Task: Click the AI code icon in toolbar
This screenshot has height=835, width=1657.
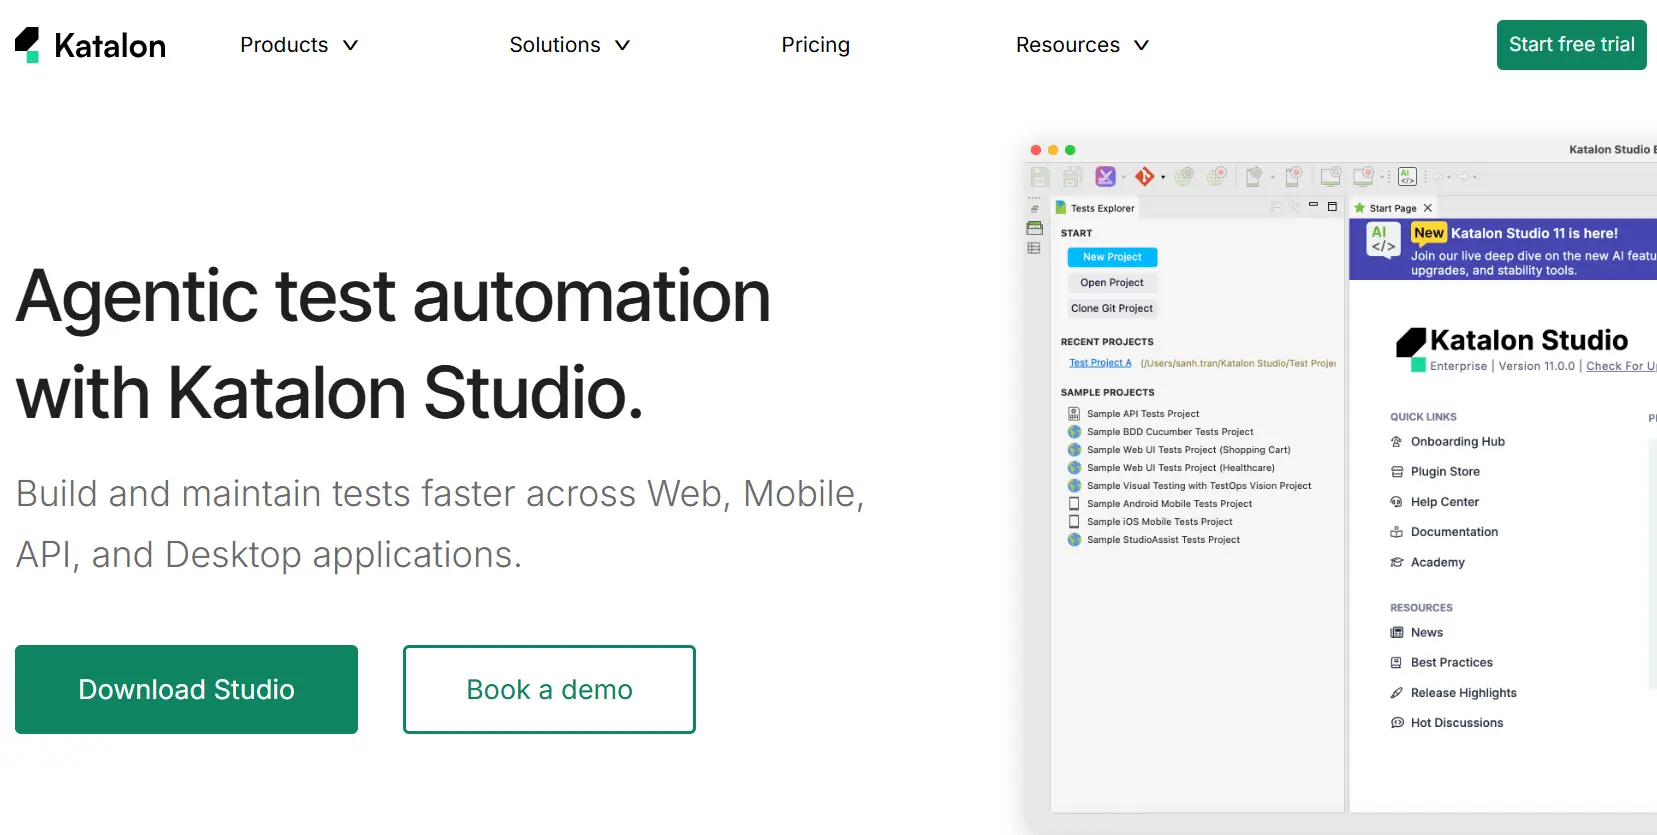Action: pyautogui.click(x=1407, y=177)
